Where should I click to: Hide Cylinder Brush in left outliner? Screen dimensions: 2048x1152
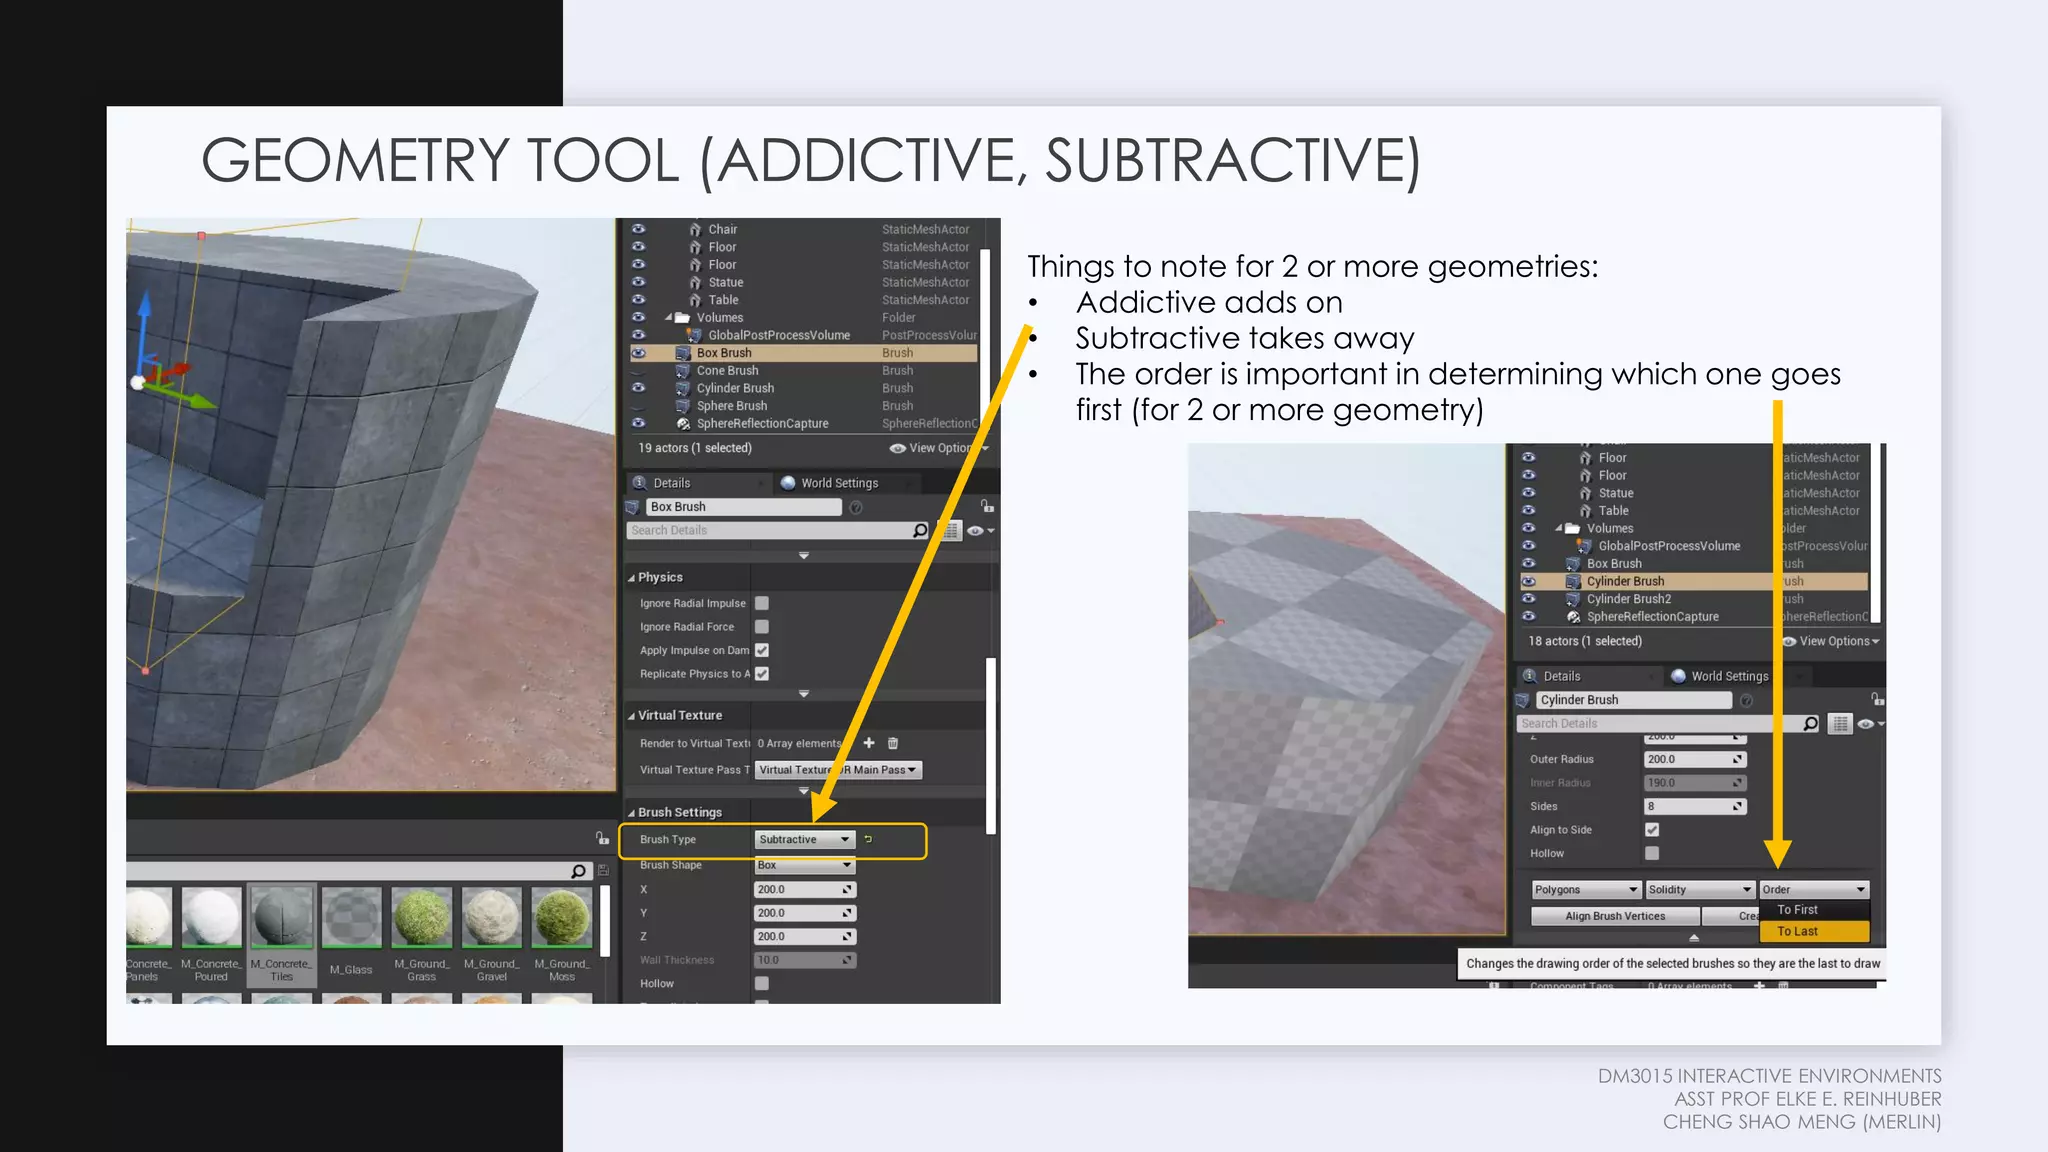pyautogui.click(x=638, y=388)
